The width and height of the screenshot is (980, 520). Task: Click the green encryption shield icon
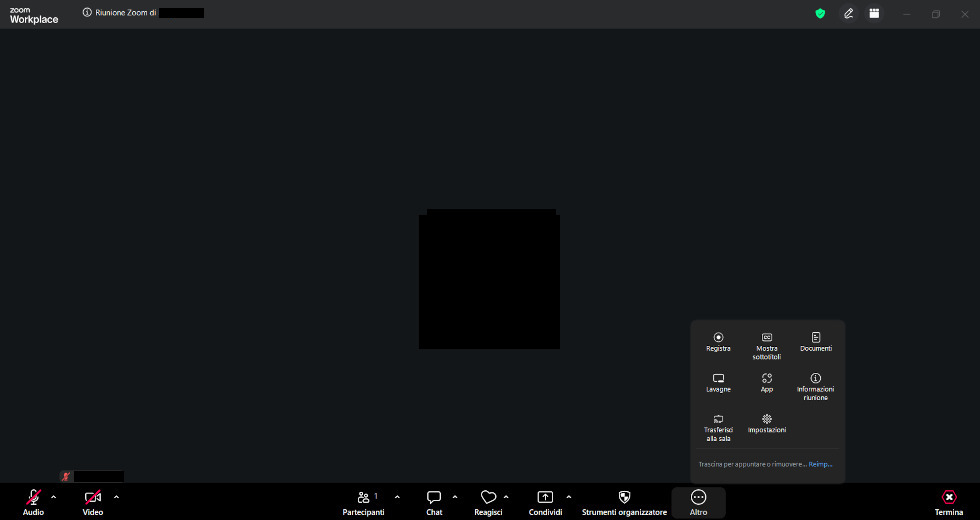click(x=820, y=13)
